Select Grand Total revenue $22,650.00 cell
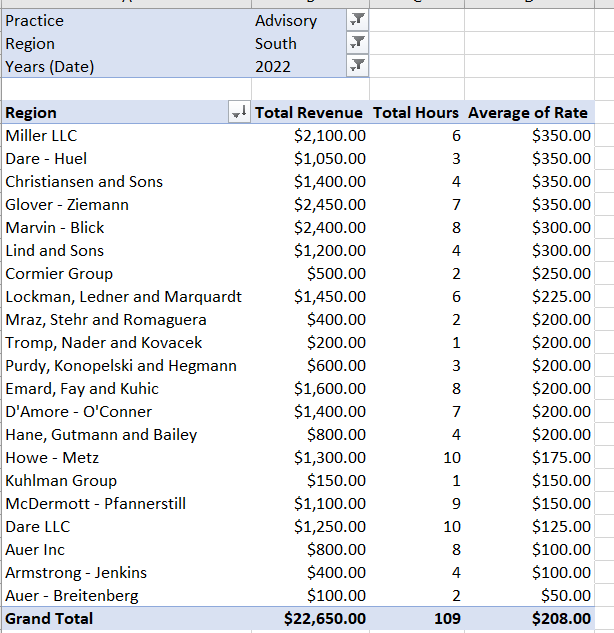Screen dimensions: 614x633 325,619
